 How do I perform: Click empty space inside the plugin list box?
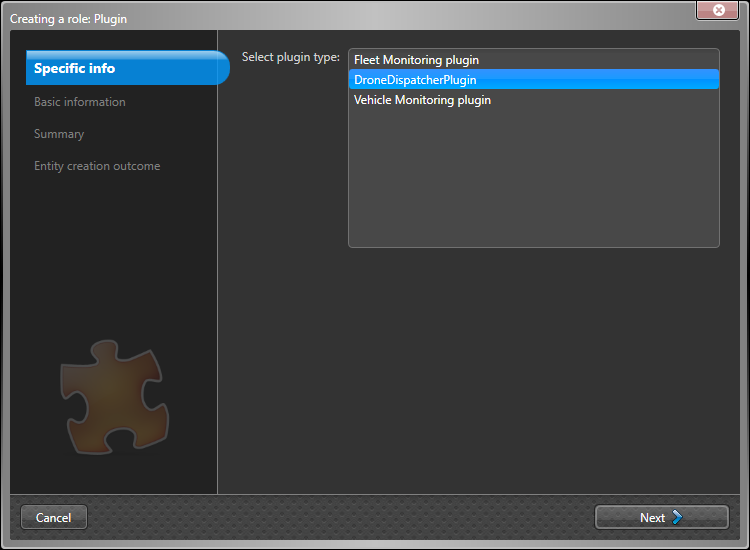click(533, 180)
